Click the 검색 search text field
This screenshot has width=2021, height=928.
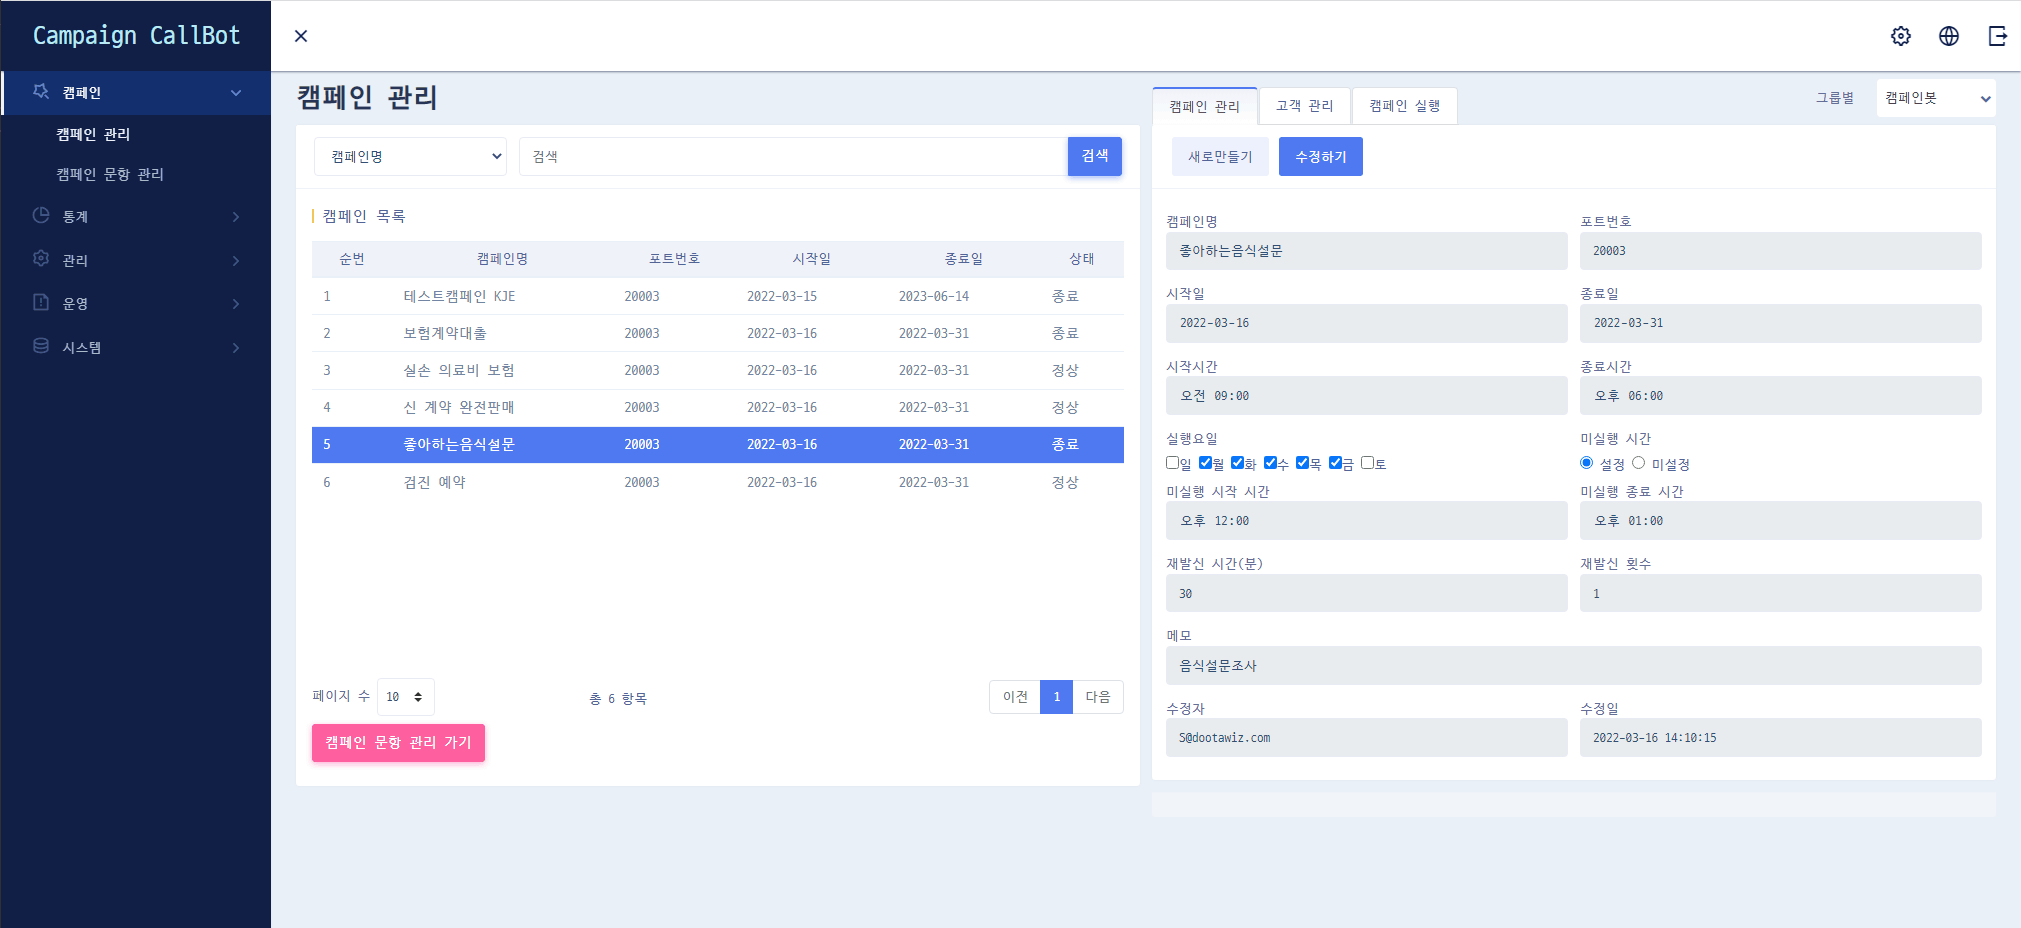[x=792, y=157]
